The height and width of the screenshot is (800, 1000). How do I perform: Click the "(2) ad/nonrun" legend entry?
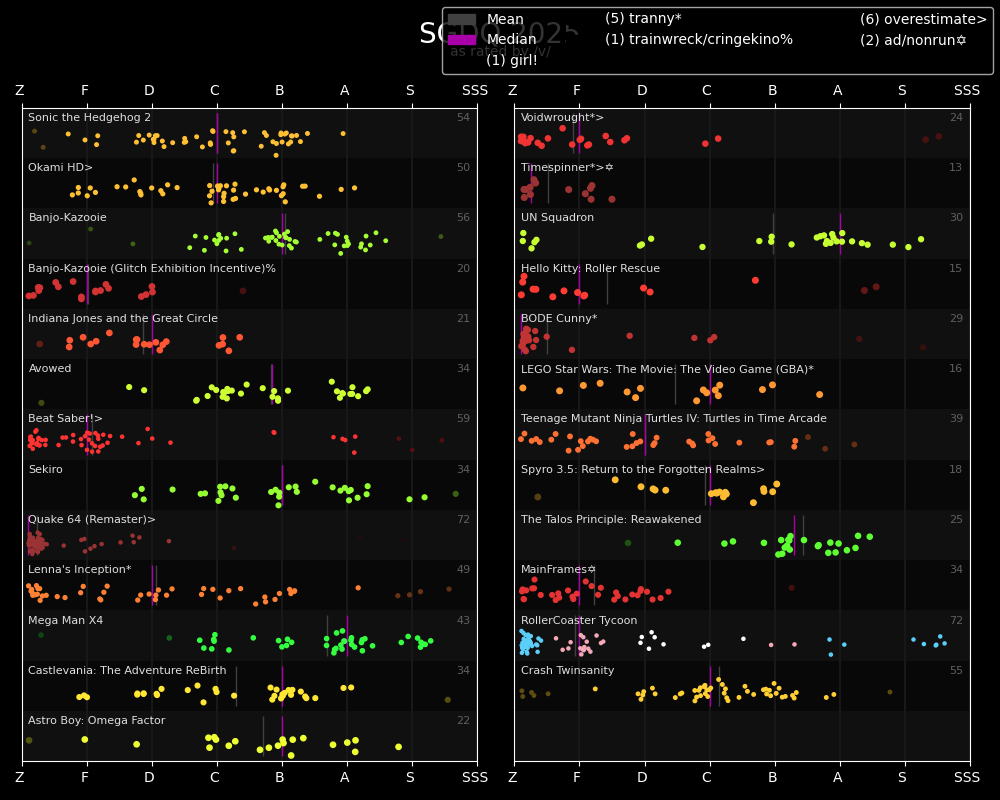coord(913,40)
